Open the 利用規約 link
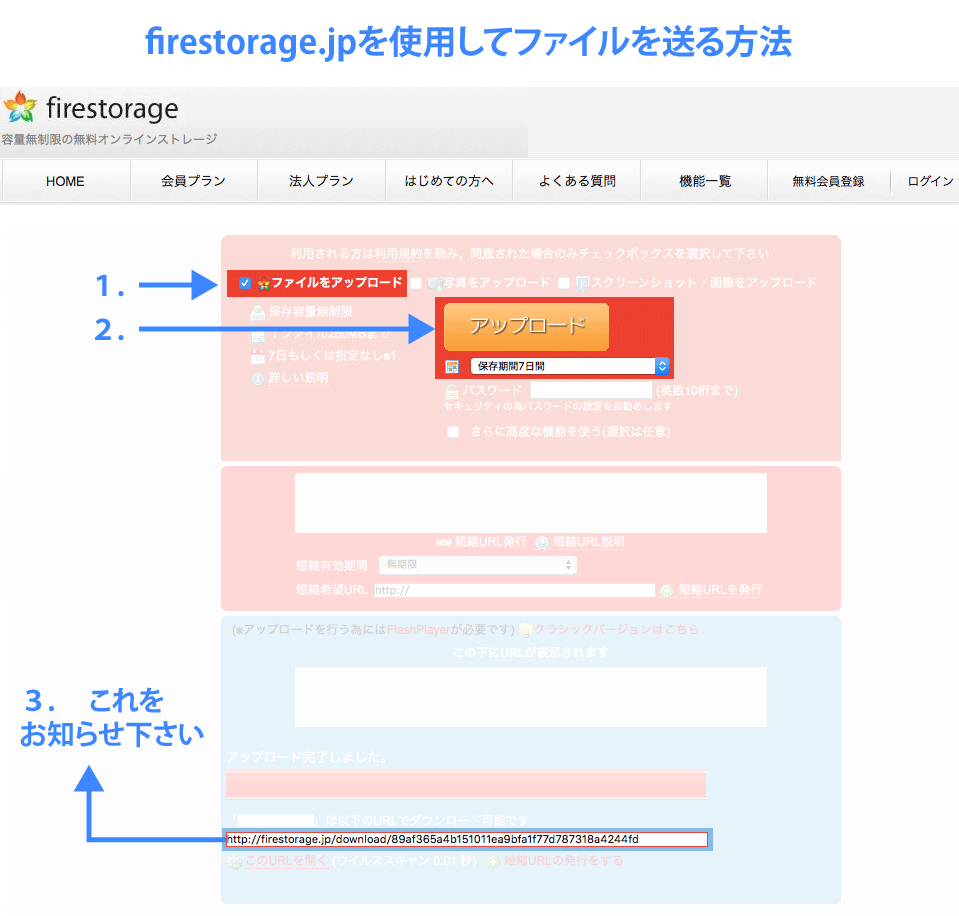Viewport: 959px width, 916px height. (399, 254)
